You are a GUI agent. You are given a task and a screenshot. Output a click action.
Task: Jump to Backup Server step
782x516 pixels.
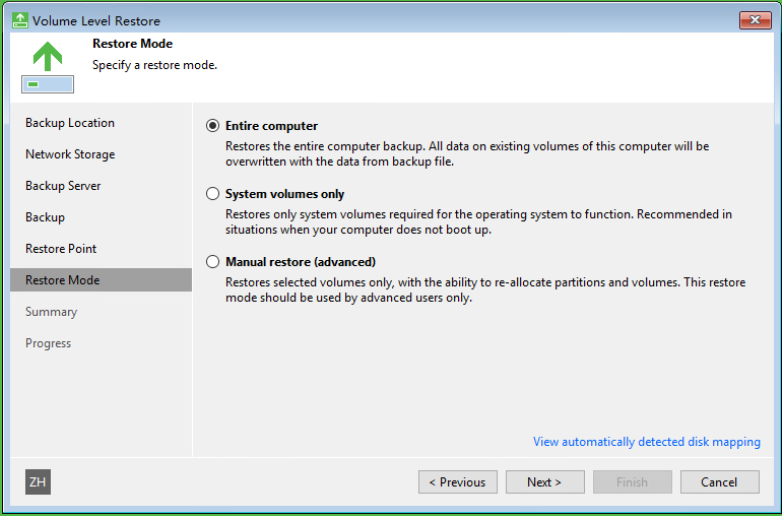point(63,185)
